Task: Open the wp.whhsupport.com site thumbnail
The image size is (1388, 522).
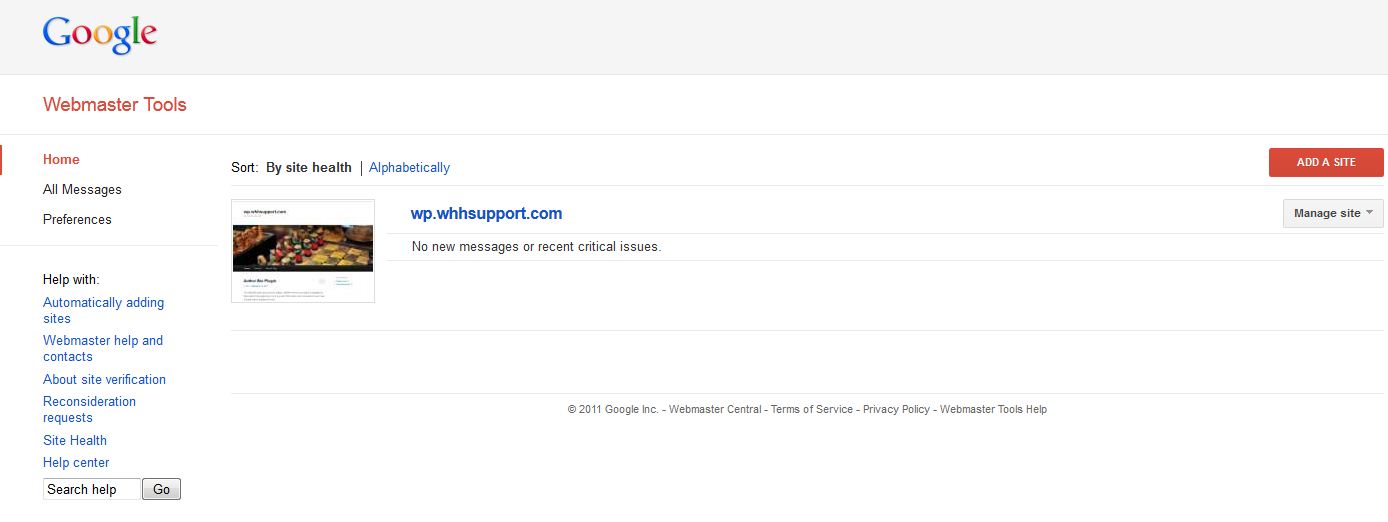Action: (x=302, y=251)
